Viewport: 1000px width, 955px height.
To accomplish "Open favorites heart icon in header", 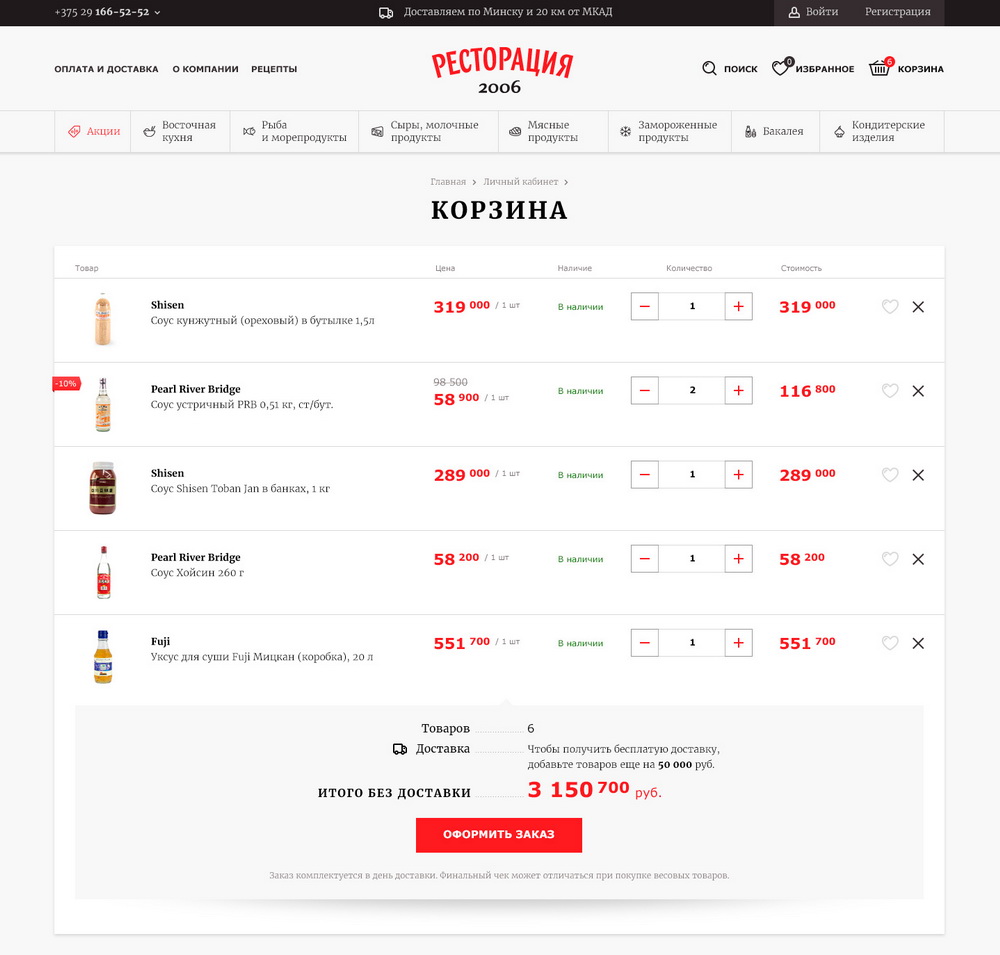I will pyautogui.click(x=782, y=67).
